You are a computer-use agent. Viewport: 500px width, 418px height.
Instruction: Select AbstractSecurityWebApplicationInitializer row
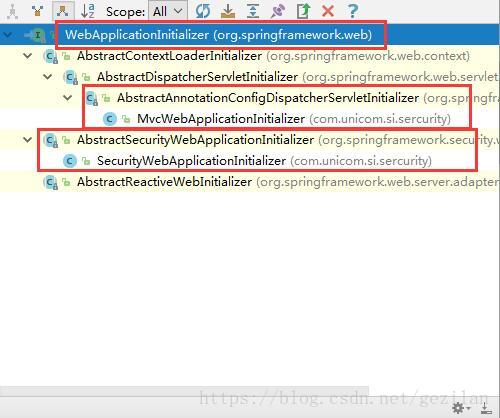[250, 140]
